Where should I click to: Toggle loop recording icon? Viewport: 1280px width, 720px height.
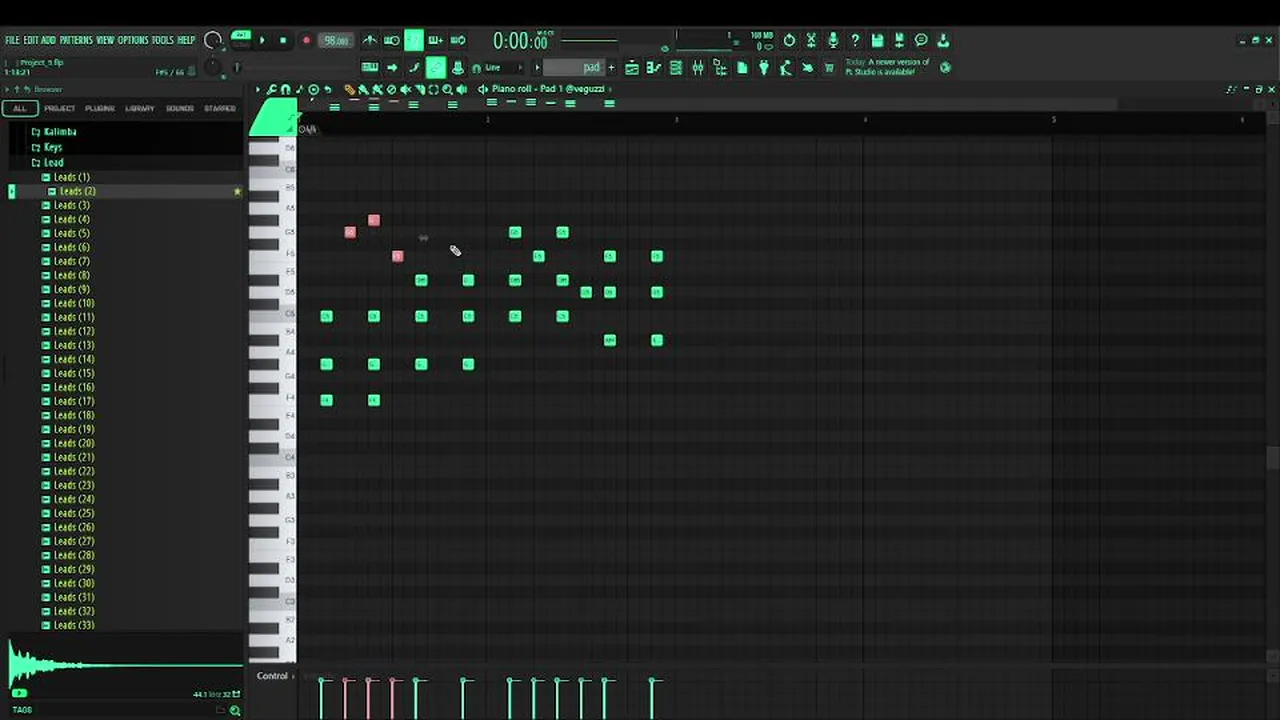pyautogui.click(x=458, y=40)
